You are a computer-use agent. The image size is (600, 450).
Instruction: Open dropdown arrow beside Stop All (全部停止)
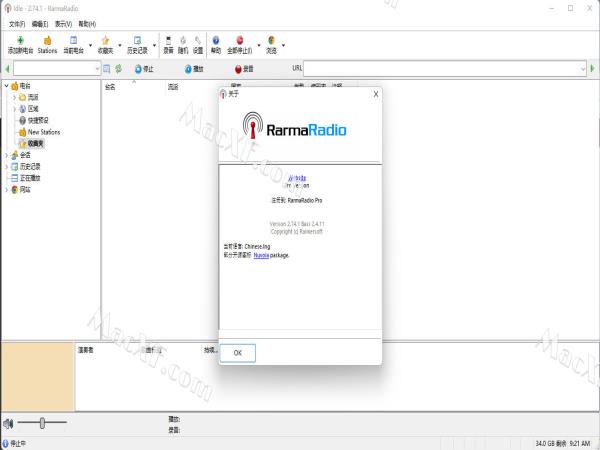[259, 45]
